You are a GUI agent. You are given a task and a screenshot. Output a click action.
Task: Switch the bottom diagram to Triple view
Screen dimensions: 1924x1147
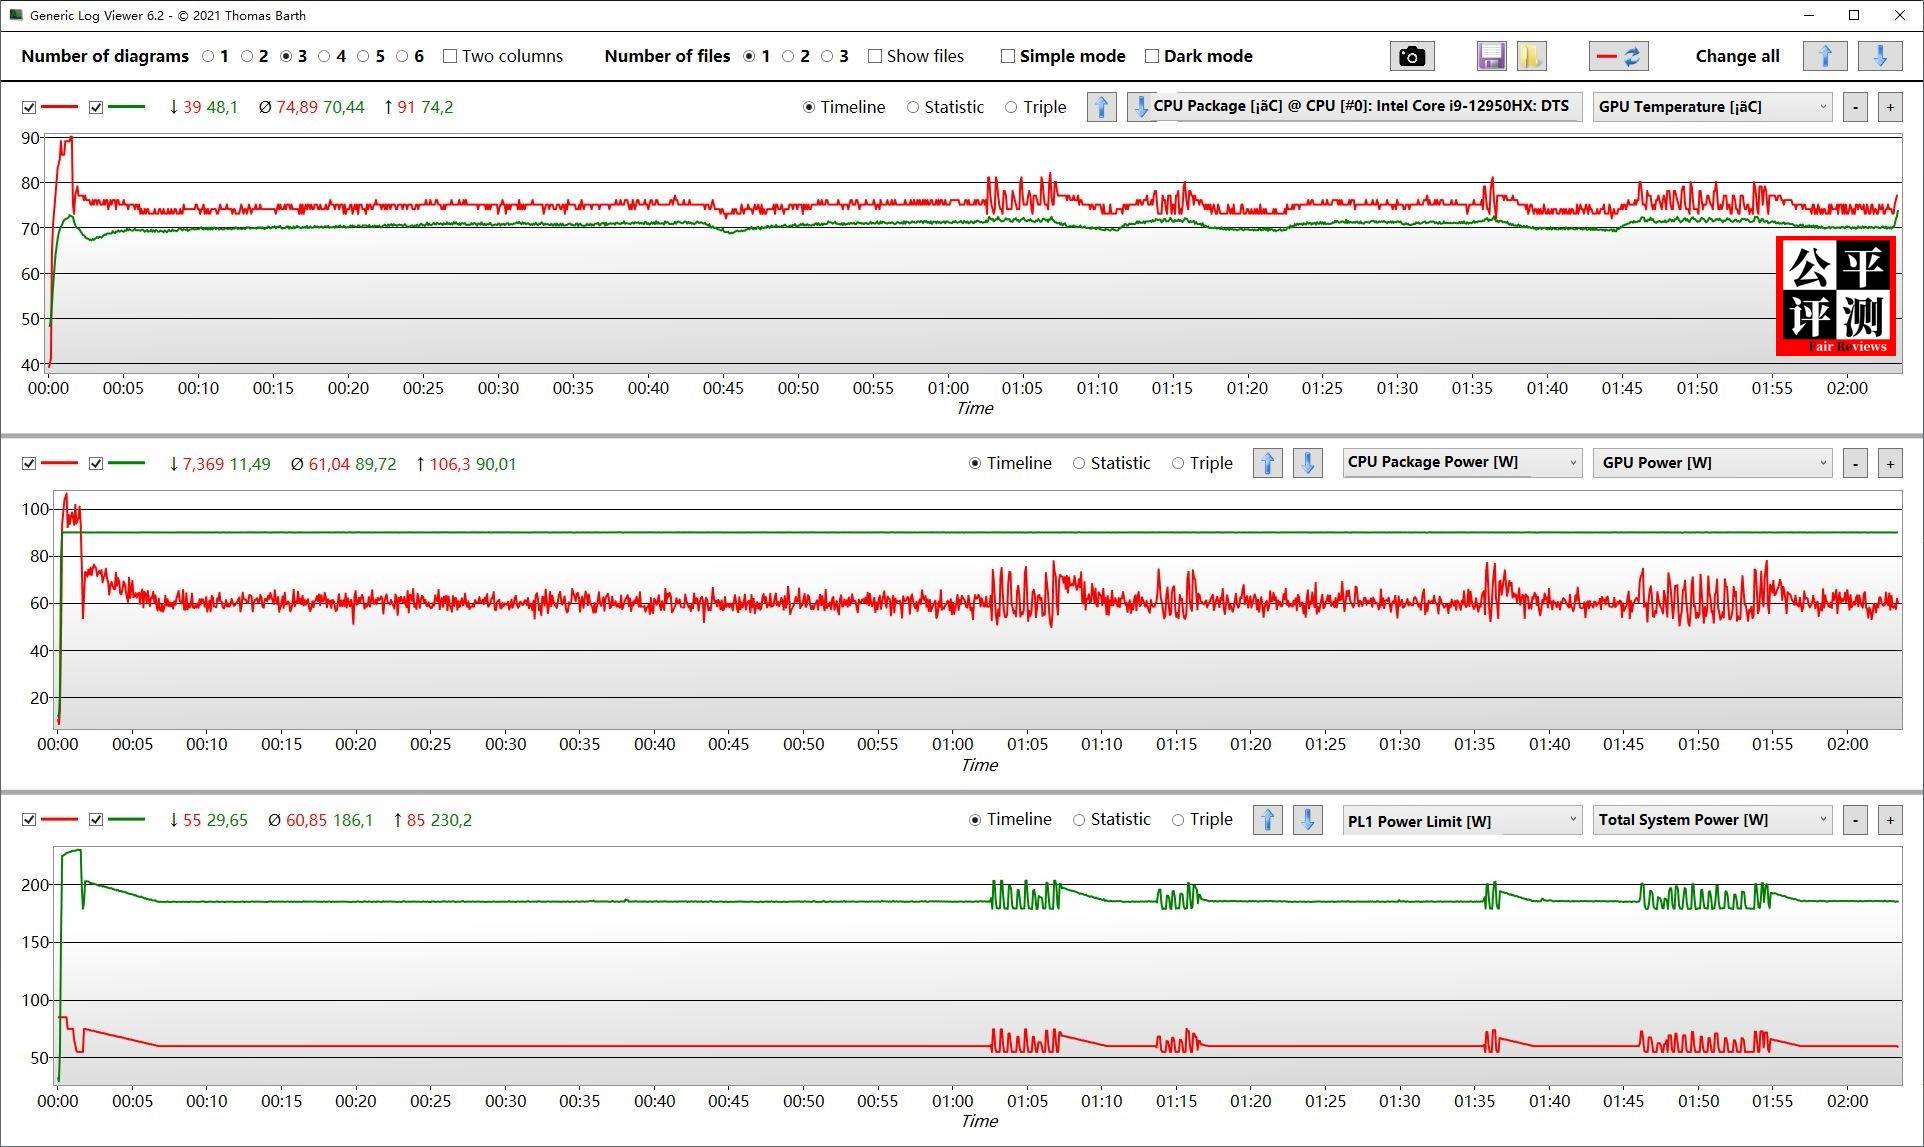point(1178,820)
